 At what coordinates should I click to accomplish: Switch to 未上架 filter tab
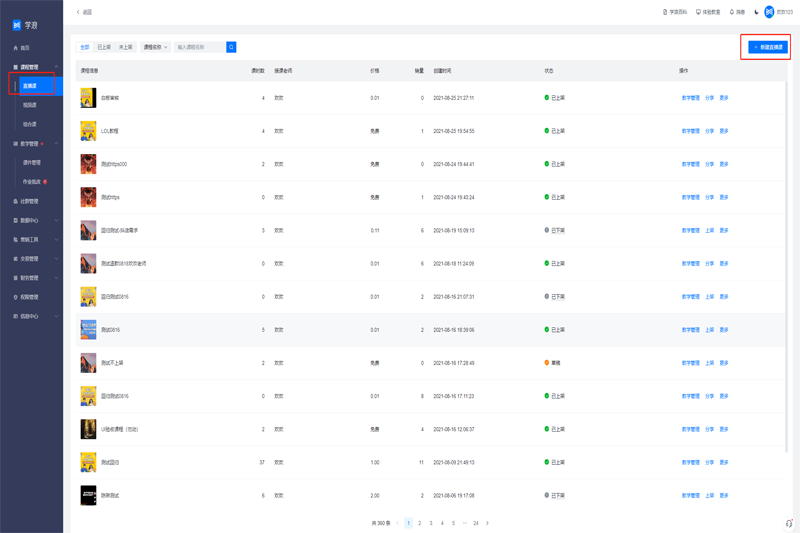(125, 47)
